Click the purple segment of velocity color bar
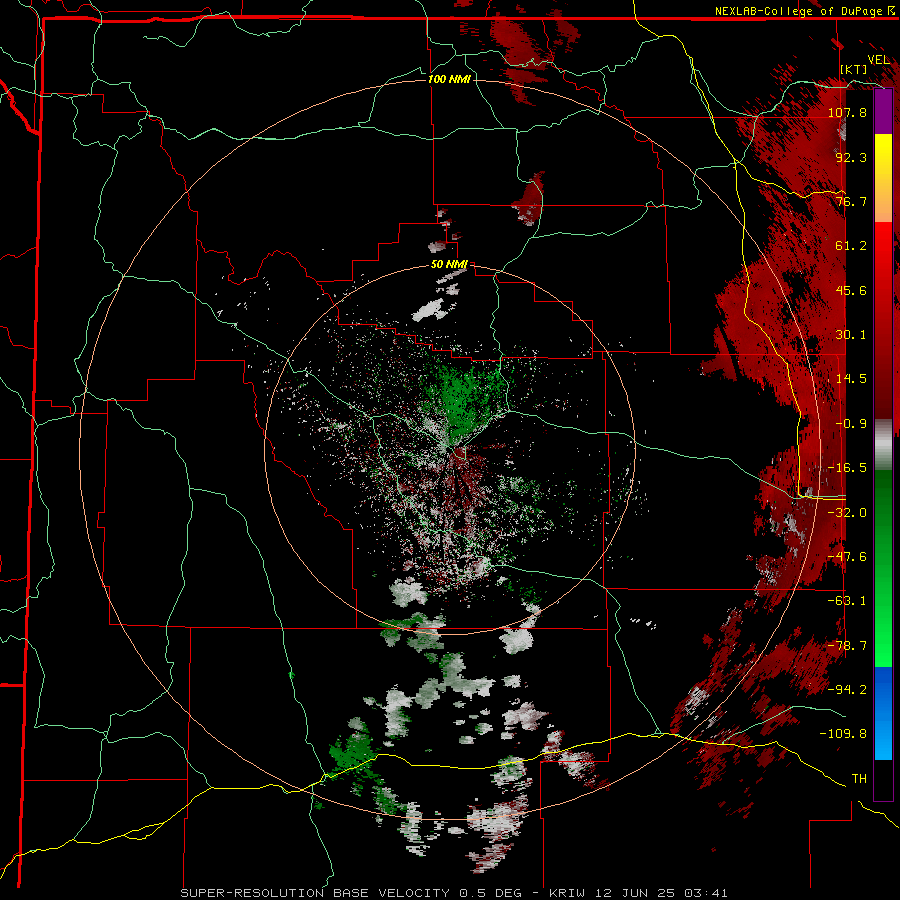 pos(883,111)
